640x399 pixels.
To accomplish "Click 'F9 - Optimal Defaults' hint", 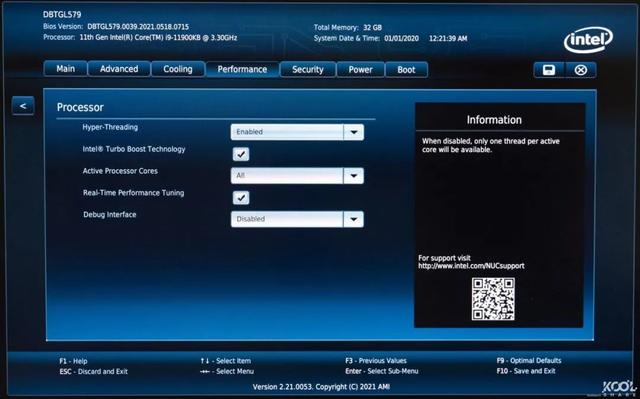I will (x=529, y=361).
